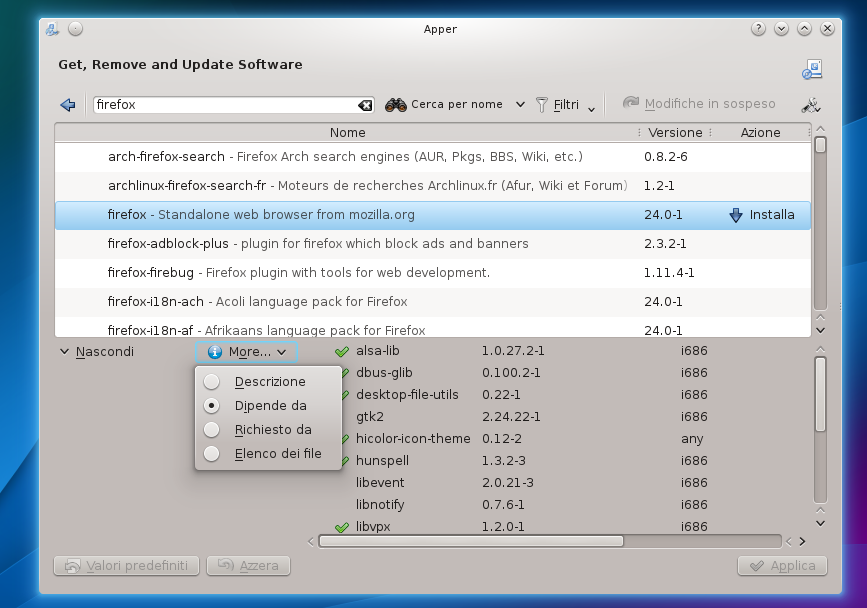The width and height of the screenshot is (867, 608).
Task: Select the archlinux-firefox-search-fr package row
Action: [x=433, y=186]
